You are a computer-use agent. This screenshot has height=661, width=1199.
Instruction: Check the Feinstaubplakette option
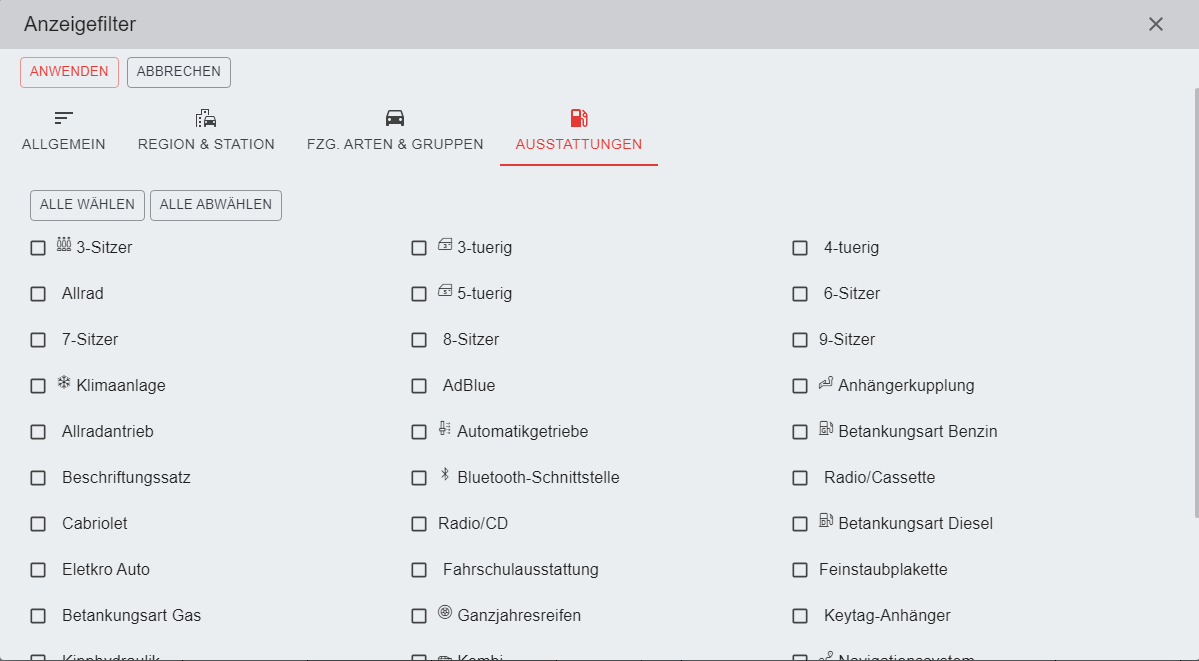800,570
